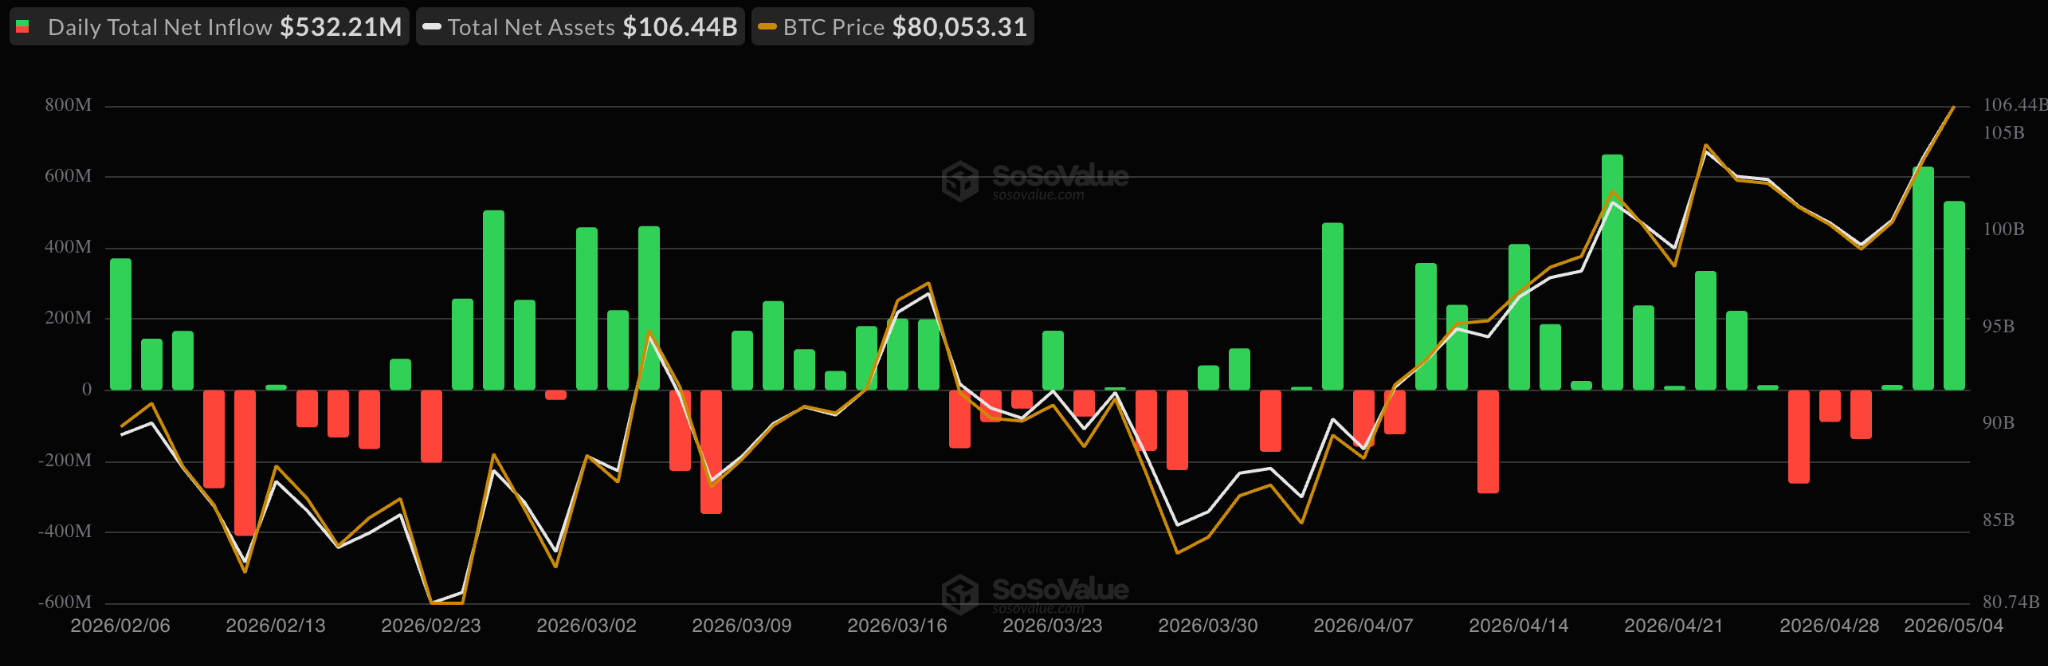Select the 2026/03/30 date label
Viewport: 2048px width, 666px height.
point(1208,626)
